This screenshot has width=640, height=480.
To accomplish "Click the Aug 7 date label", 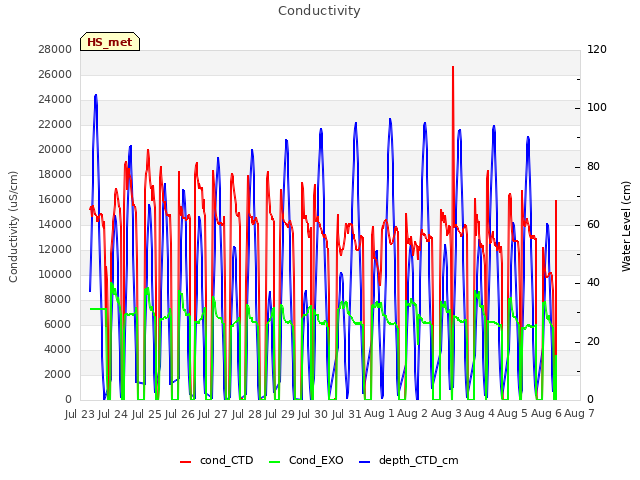I will pyautogui.click(x=579, y=414).
